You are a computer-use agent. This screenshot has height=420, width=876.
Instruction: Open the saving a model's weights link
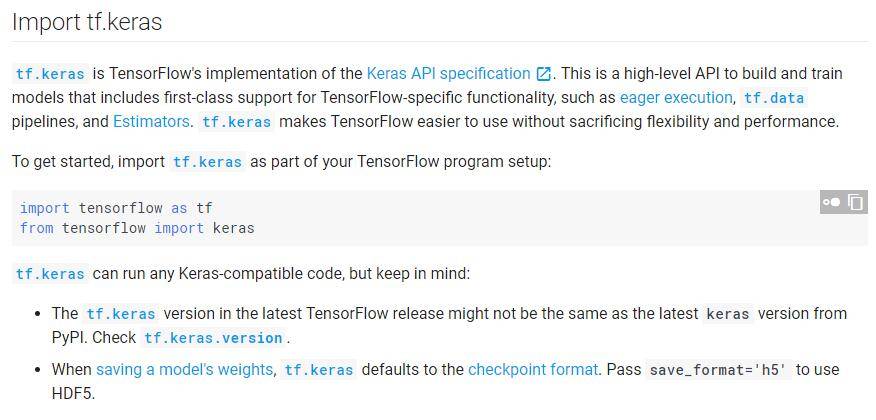[184, 369]
